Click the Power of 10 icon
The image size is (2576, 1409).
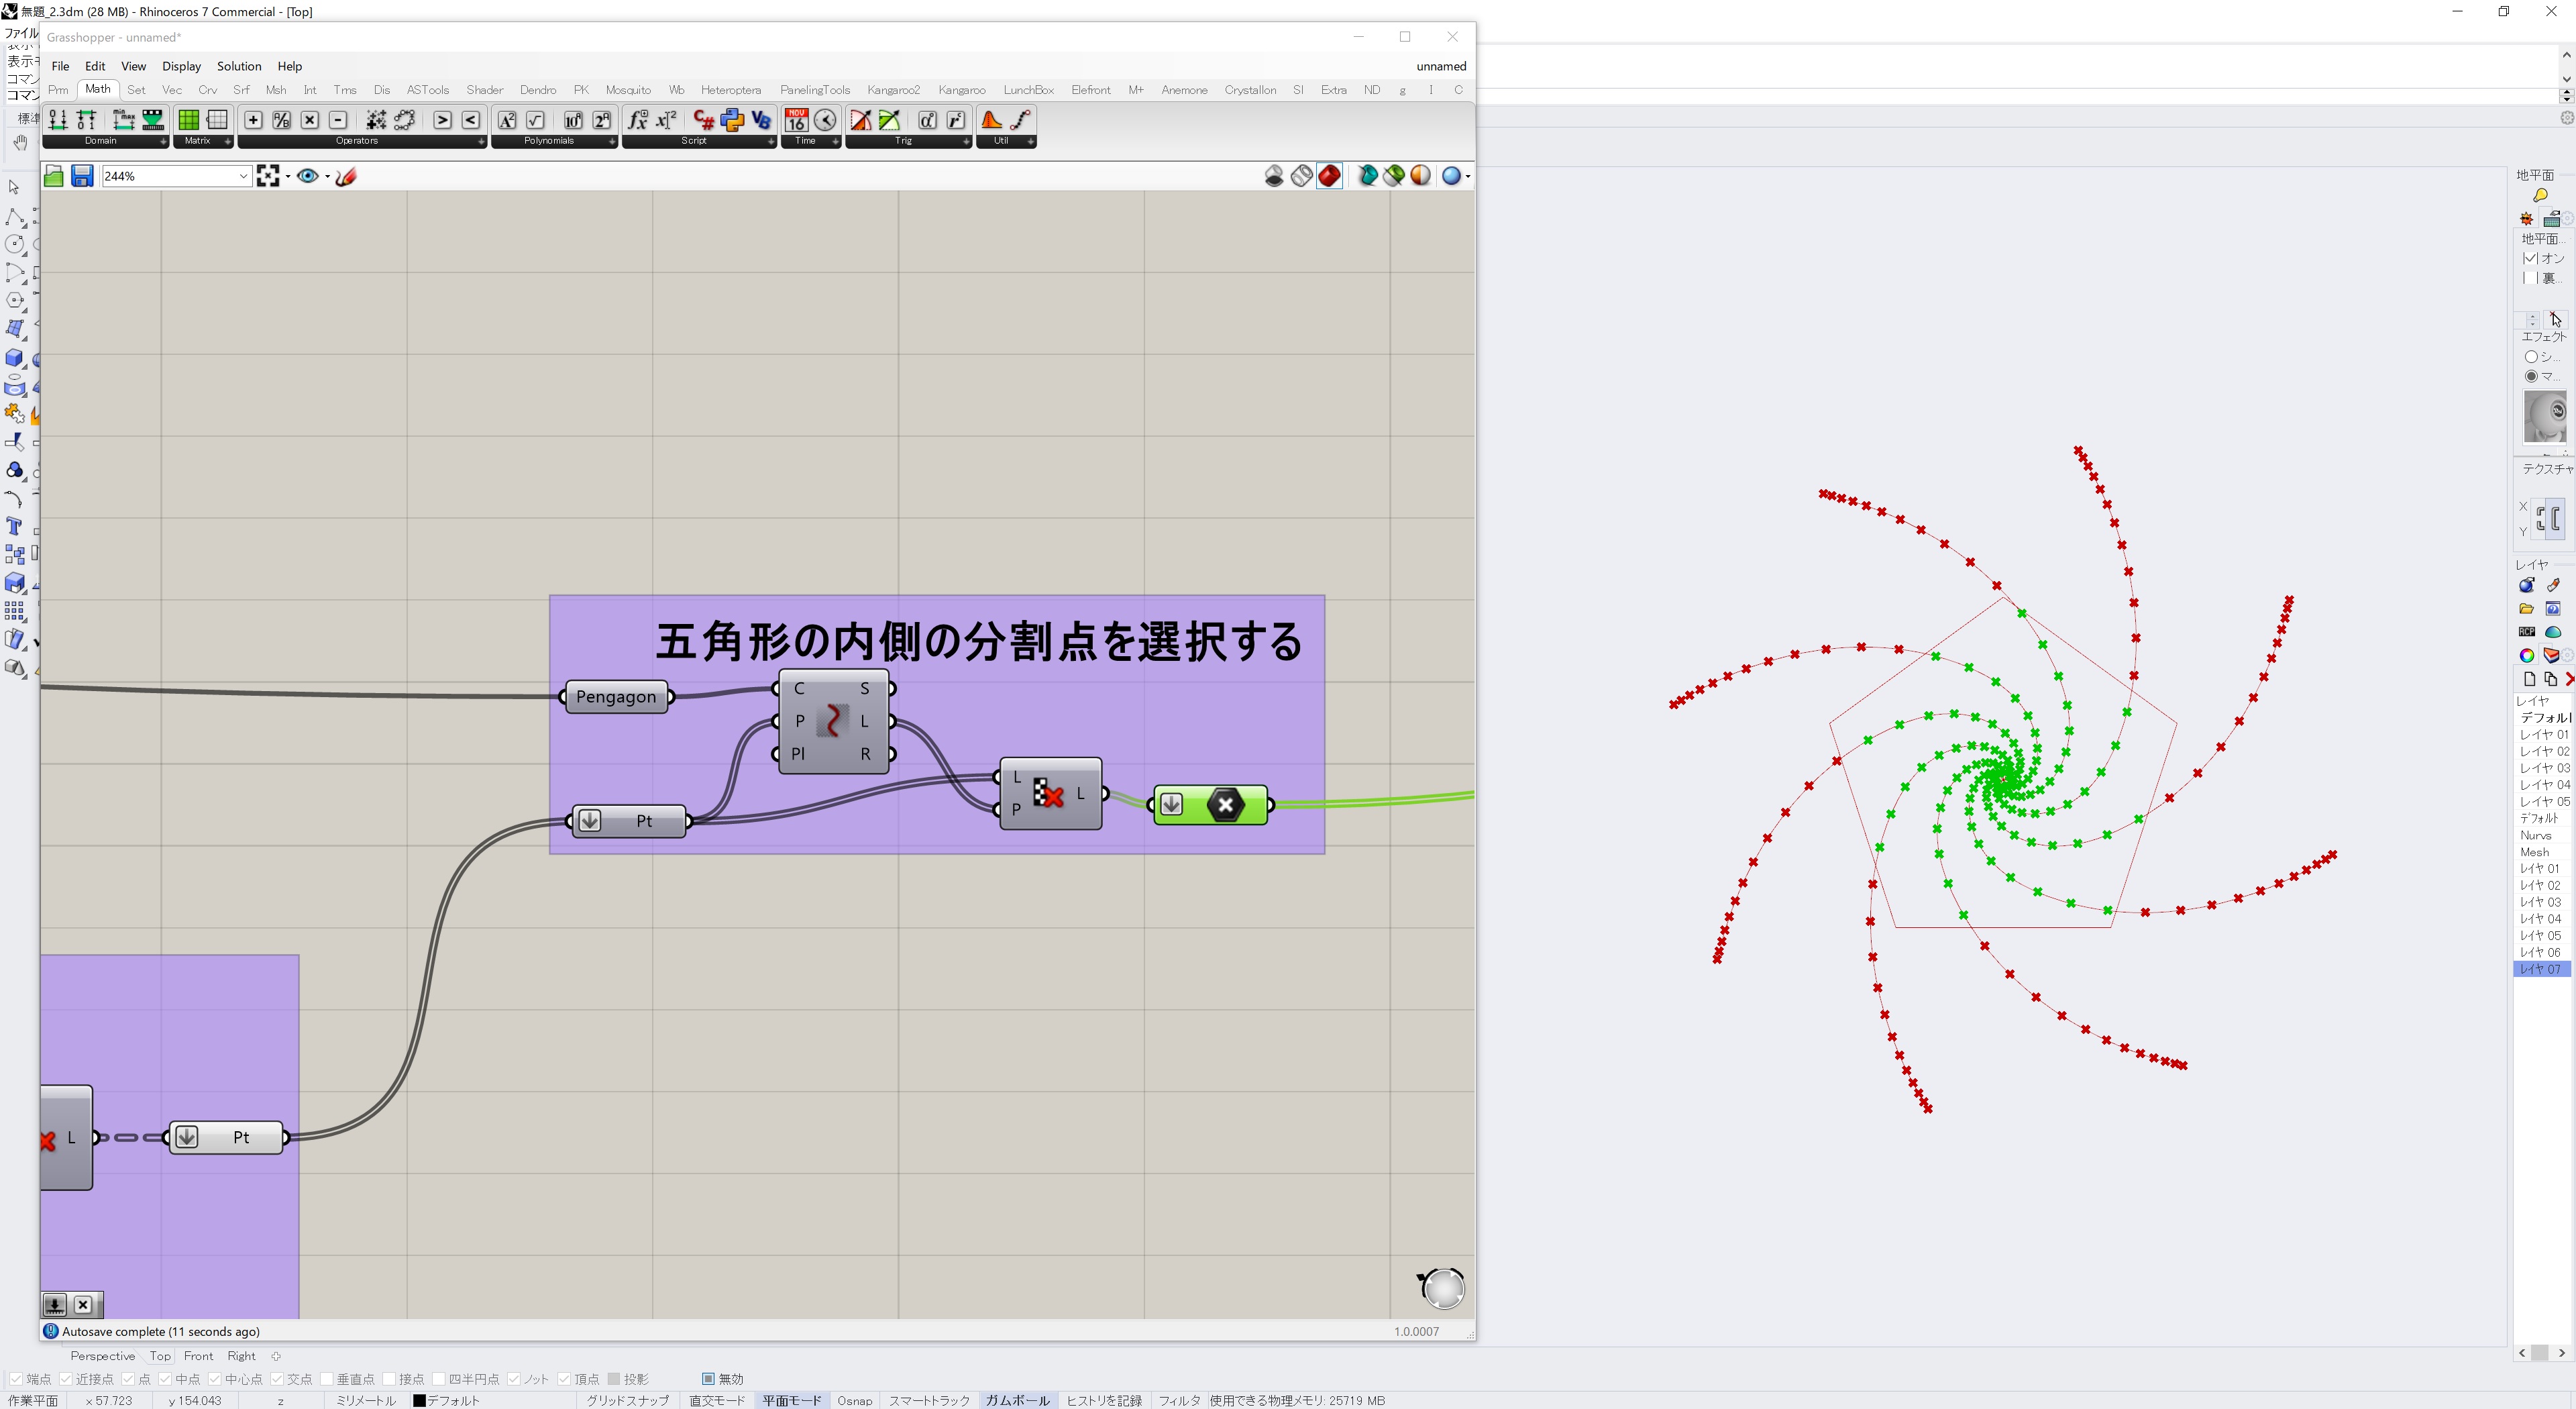pos(573,120)
